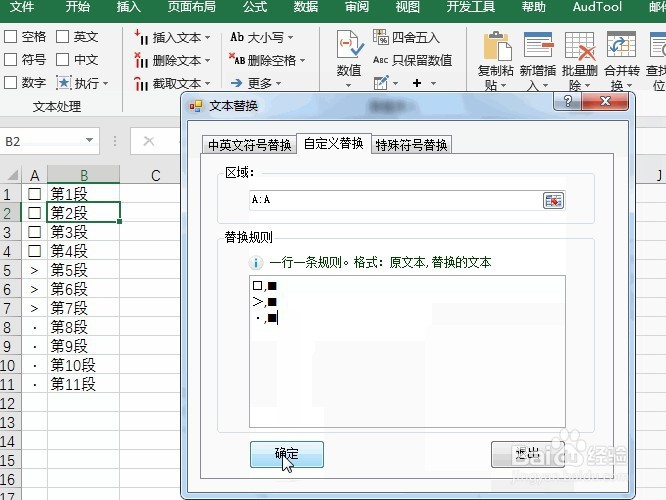Open the 数据 ribbon tab
Viewport: 666px width, 500px height.
point(306,7)
